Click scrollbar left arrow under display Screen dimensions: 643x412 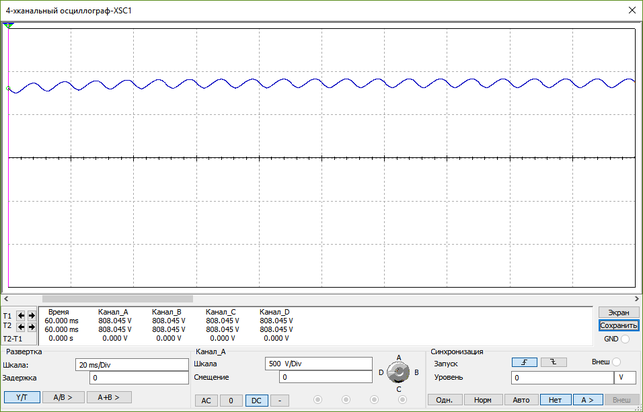[6, 299]
